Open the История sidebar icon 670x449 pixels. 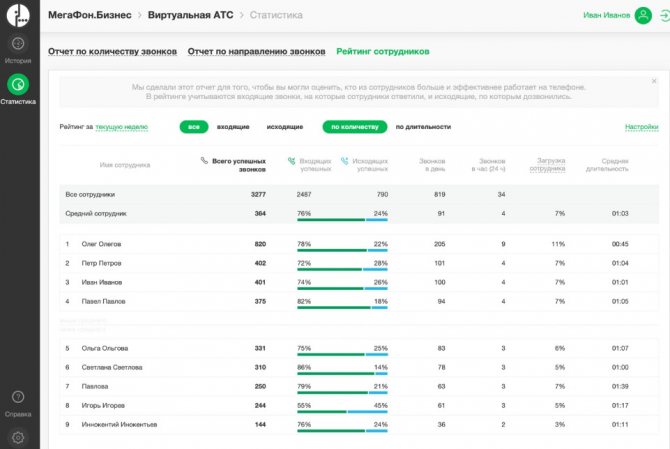pyautogui.click(x=17, y=45)
